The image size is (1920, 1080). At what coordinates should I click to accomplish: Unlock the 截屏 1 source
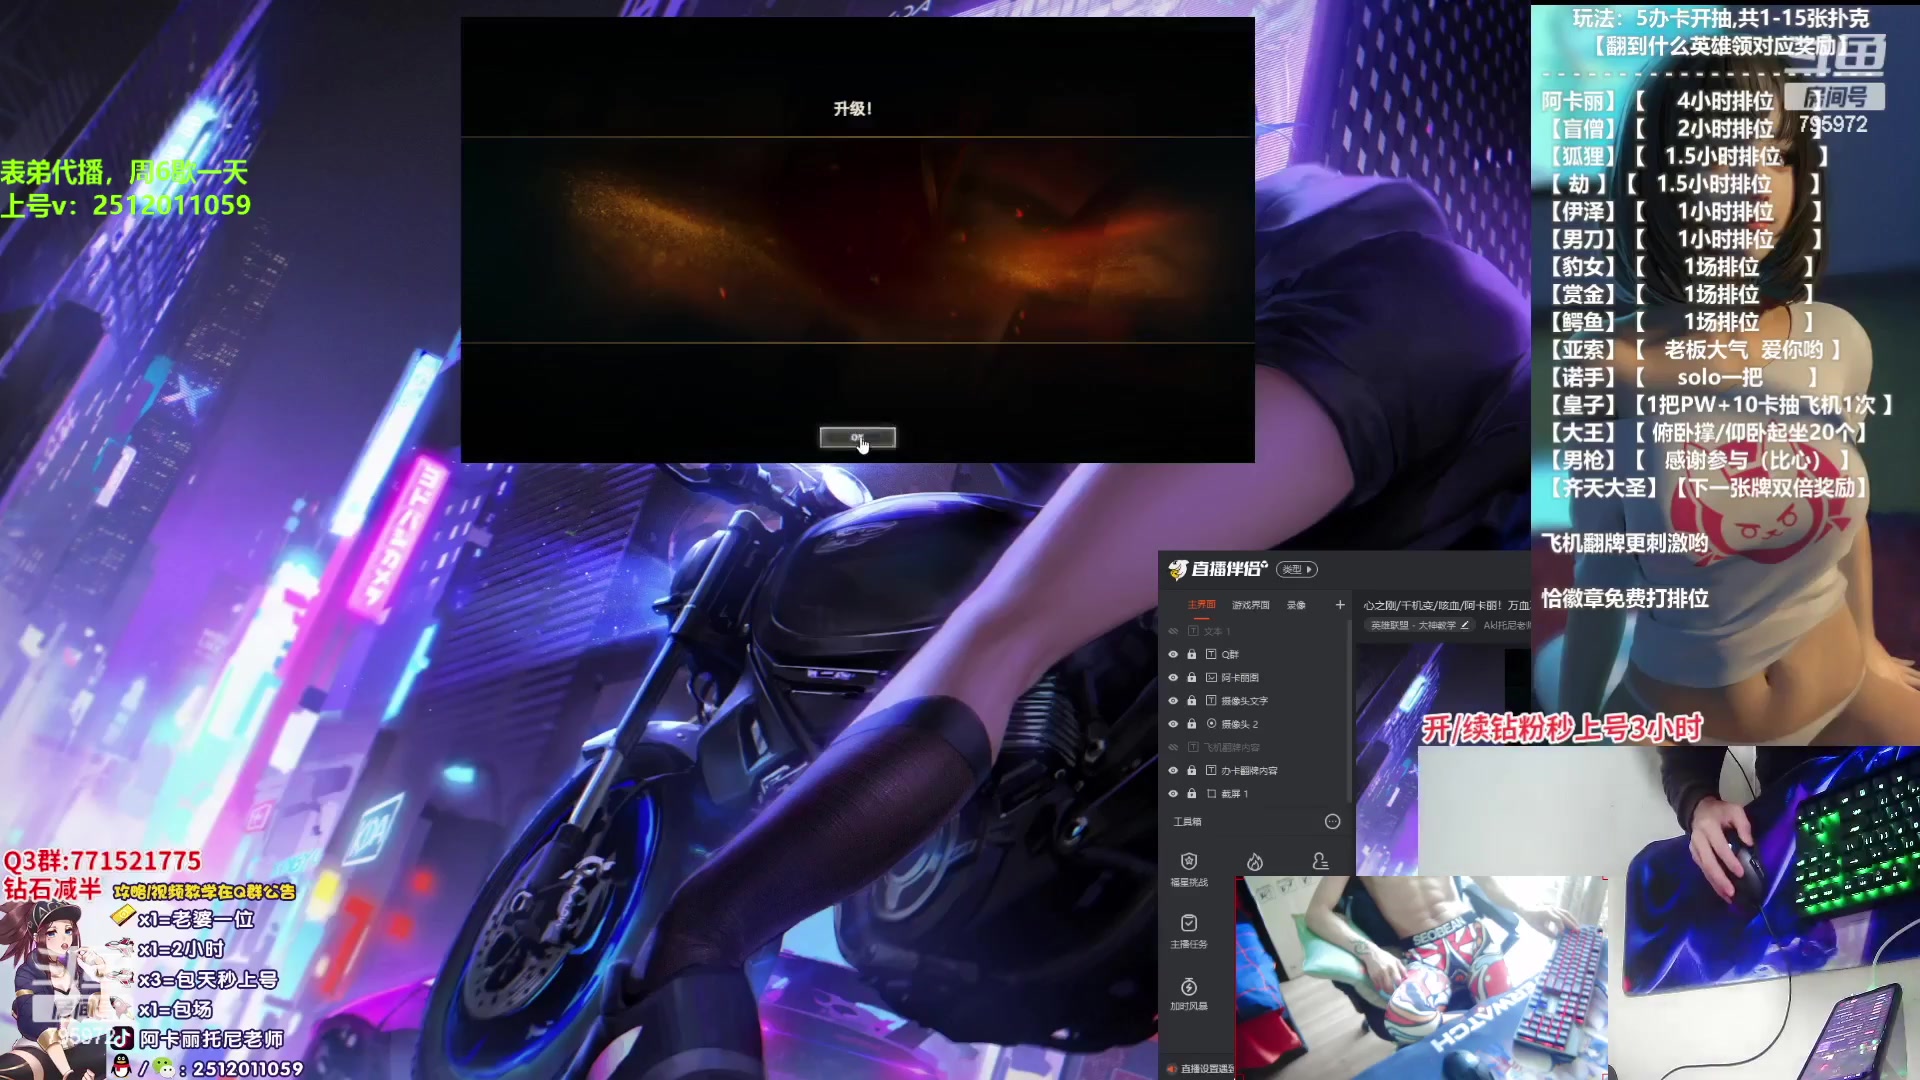(x=1191, y=794)
